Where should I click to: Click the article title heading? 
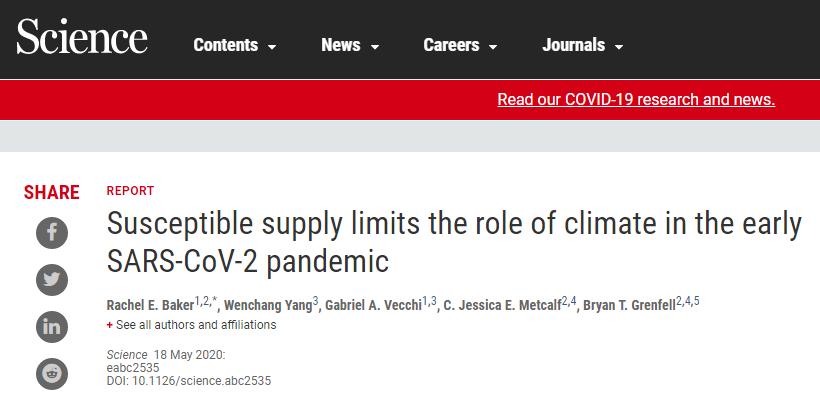pos(454,242)
